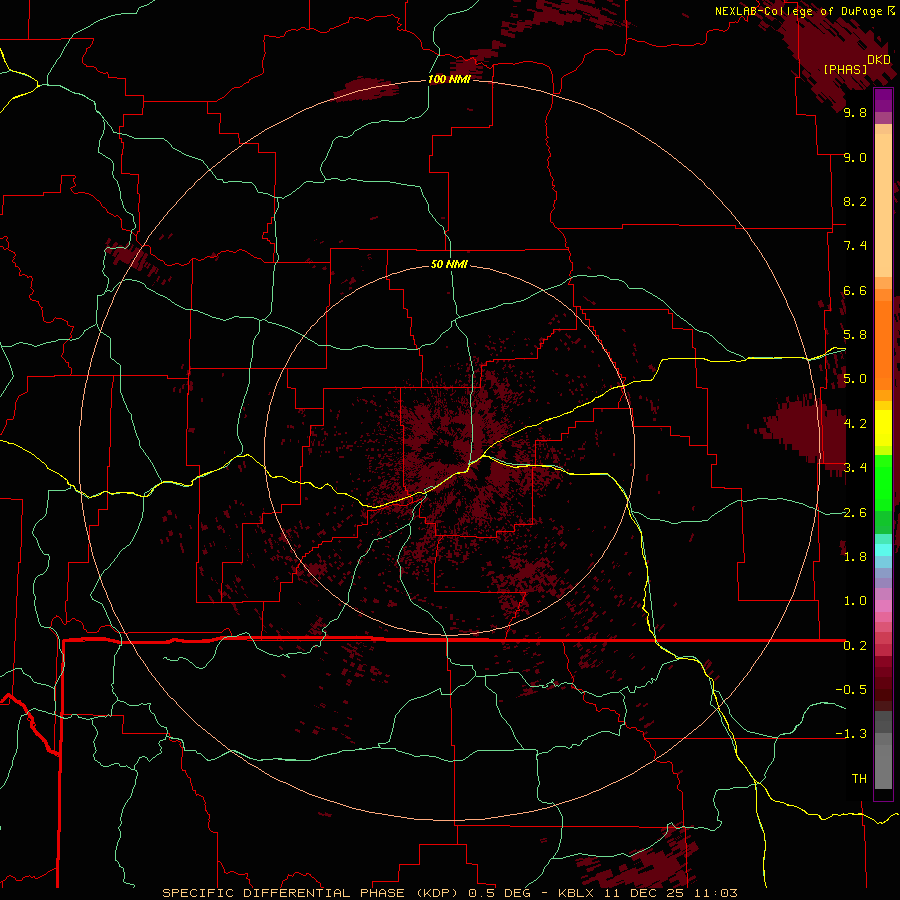Viewport: 900px width, 900px height.
Task: Click the bright yellow color bar segment
Action: 883,428
